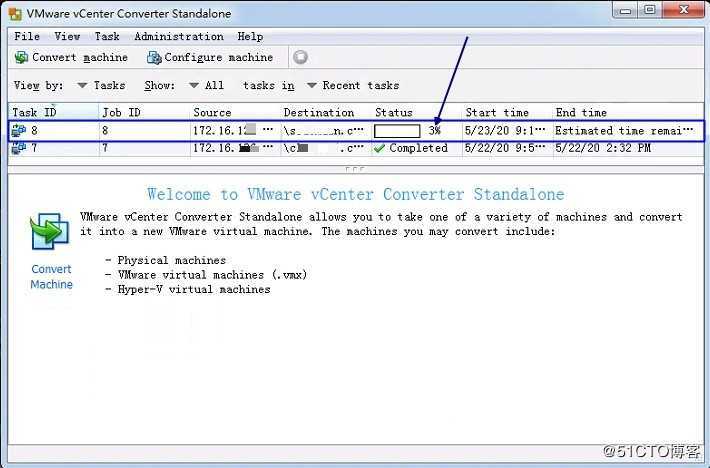Click the VMware Converter title bar app icon
The image size is (710, 468).
coord(15,14)
